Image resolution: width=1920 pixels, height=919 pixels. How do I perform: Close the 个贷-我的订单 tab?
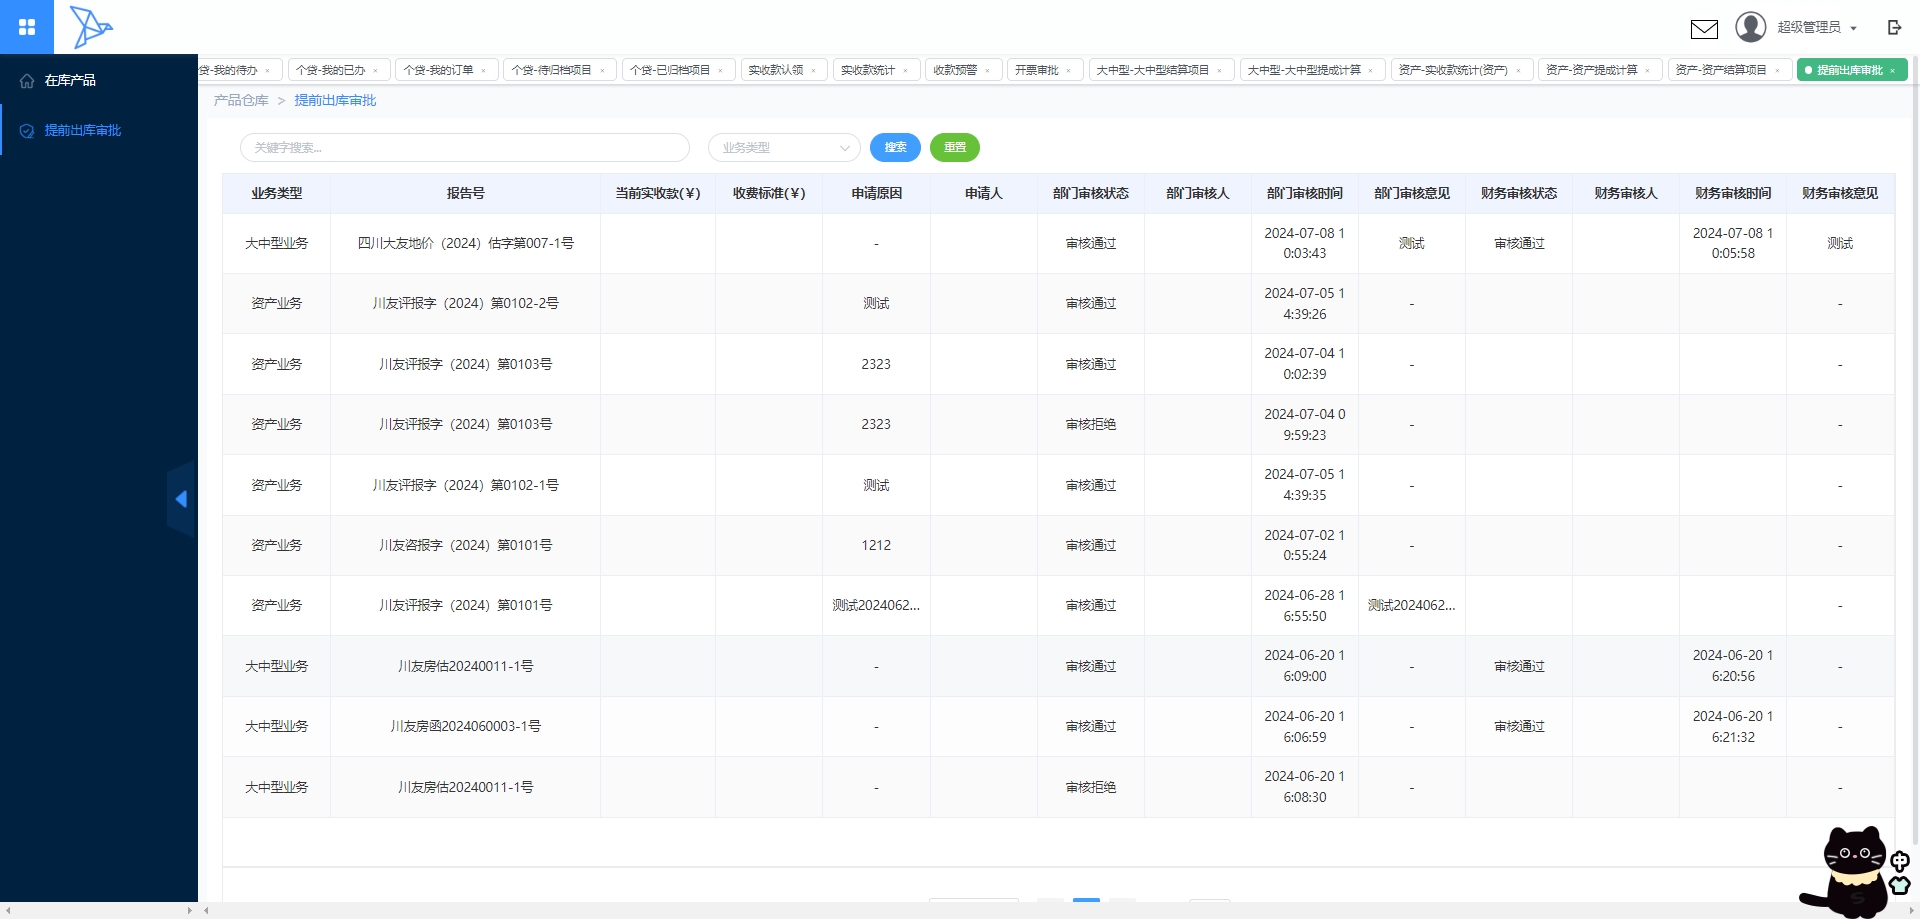(x=484, y=70)
